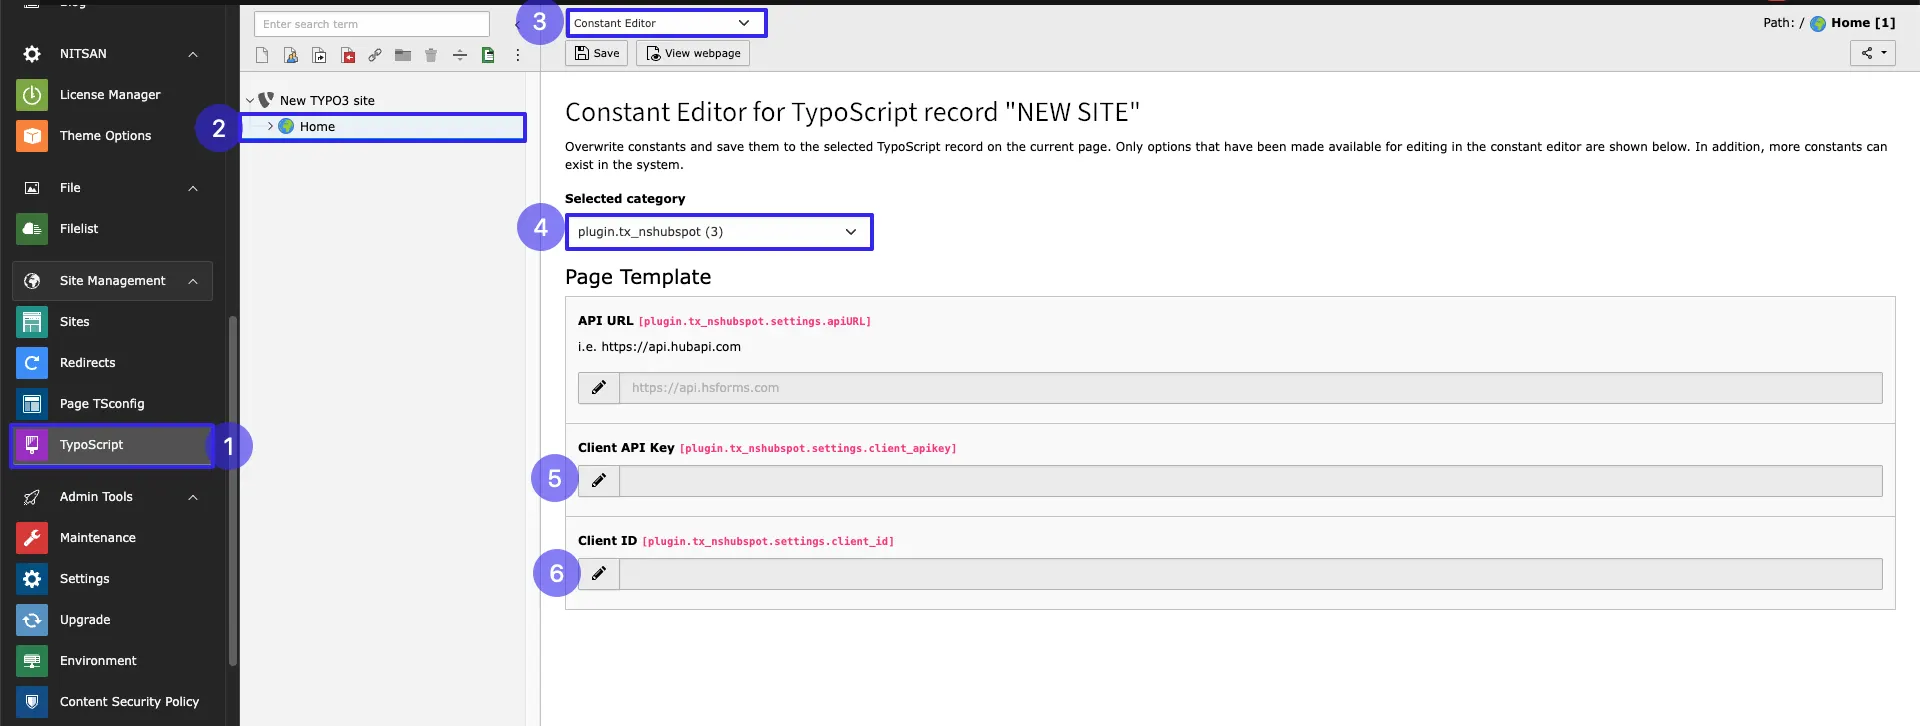Click the Client ID input field
Image resolution: width=1920 pixels, height=726 pixels.
[x=1250, y=574]
